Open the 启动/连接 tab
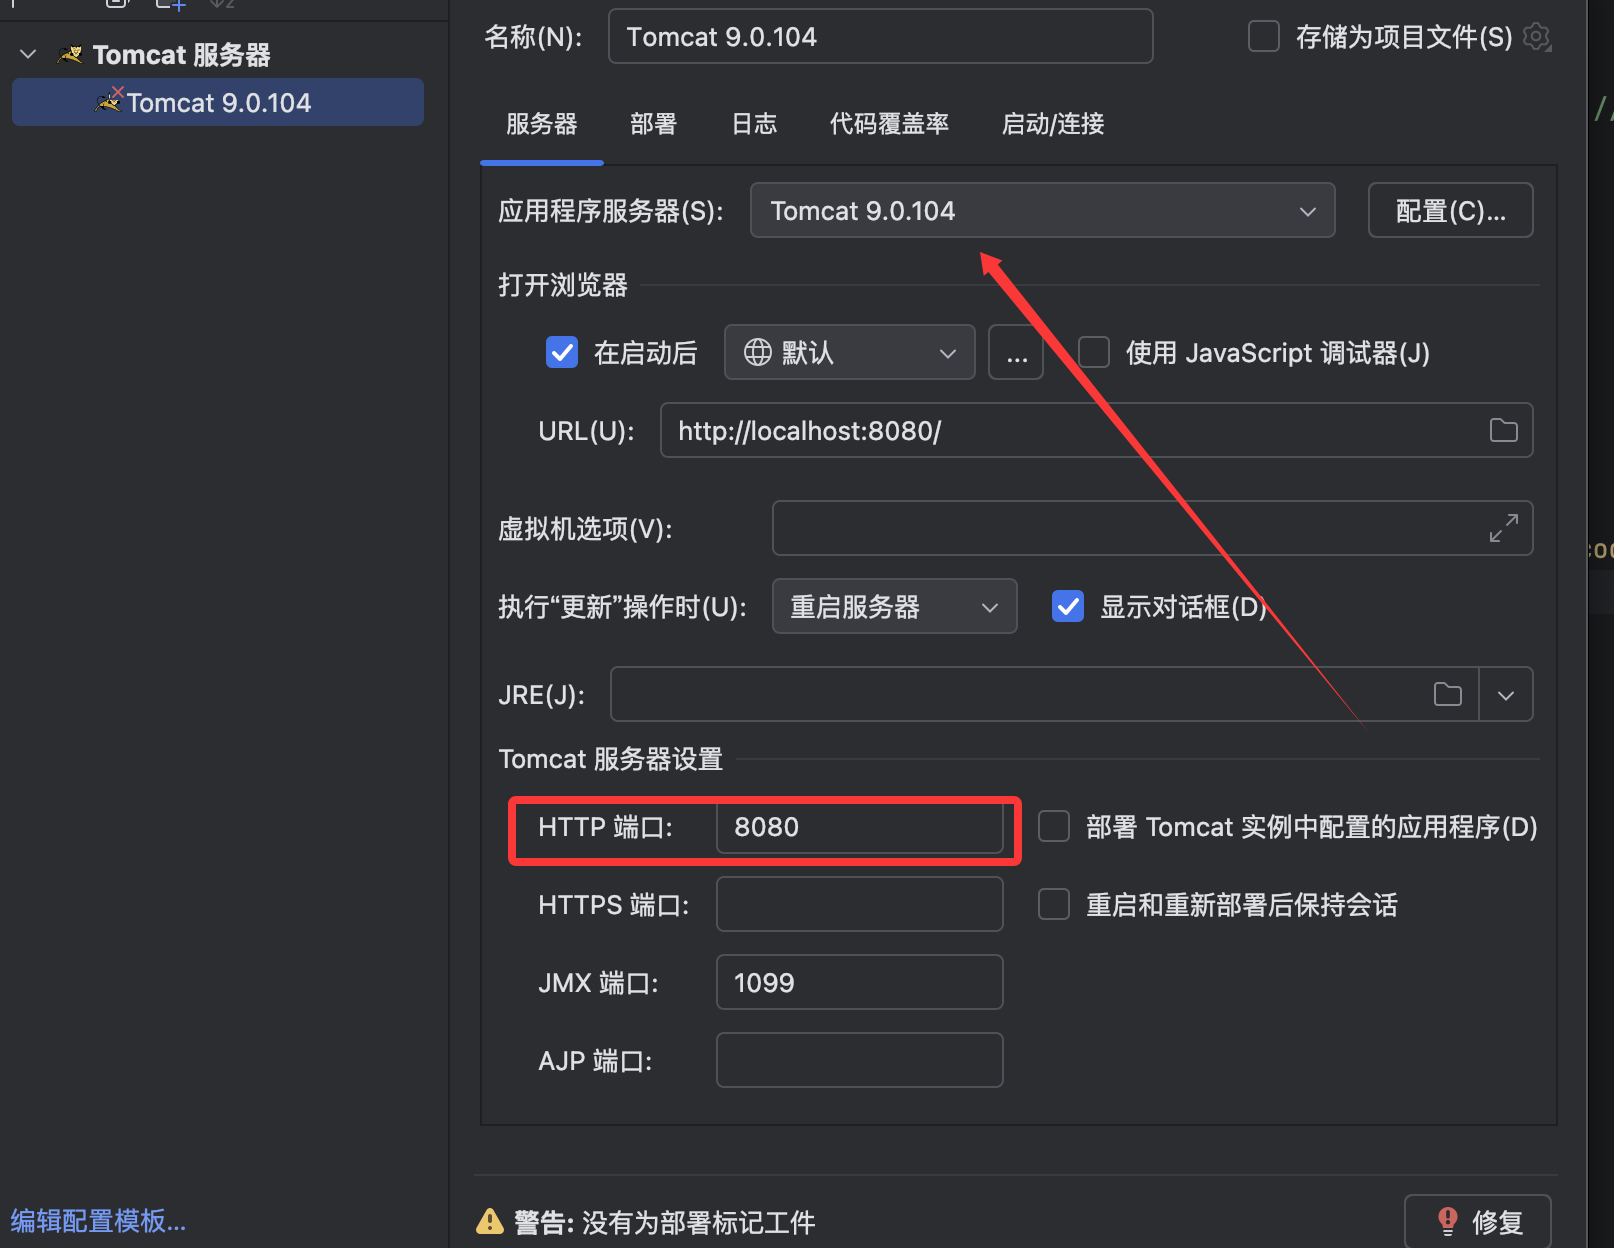Viewport: 1614px width, 1248px height. pos(1053,124)
